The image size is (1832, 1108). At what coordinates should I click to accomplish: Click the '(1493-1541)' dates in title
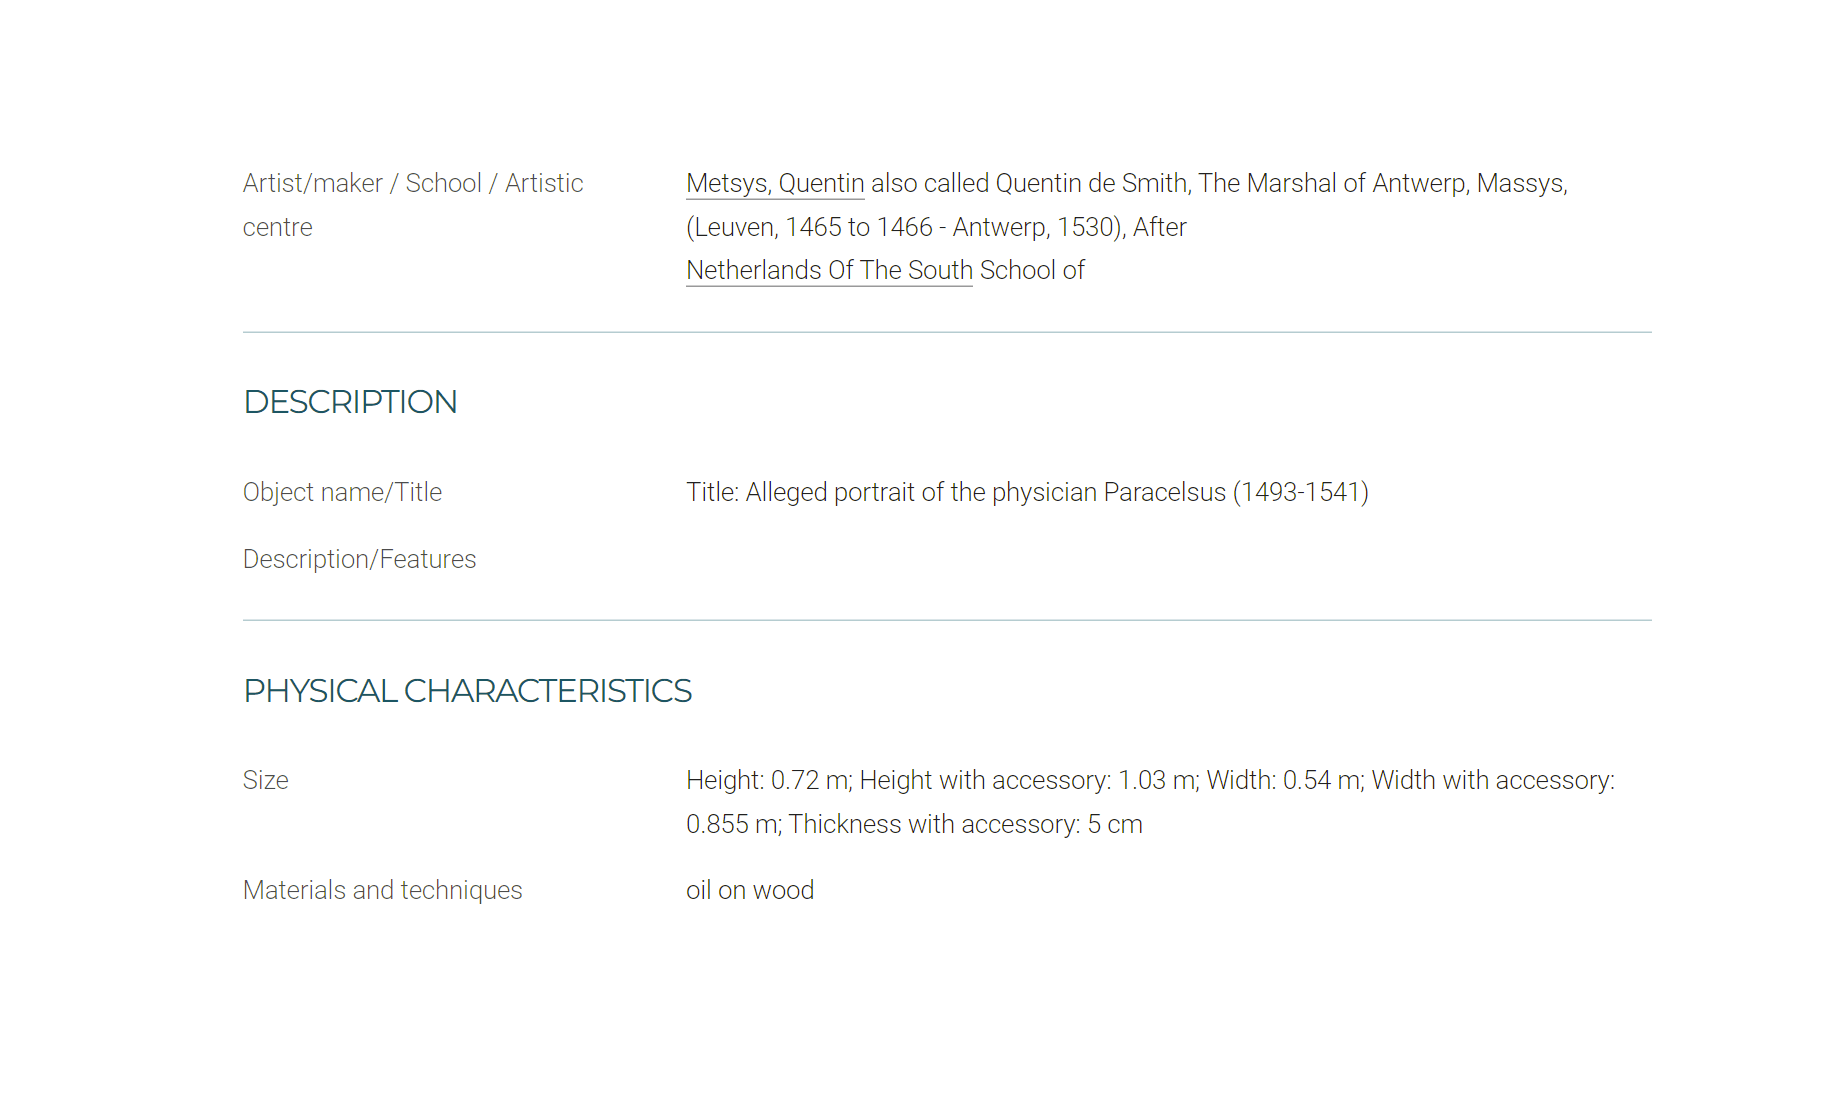(1300, 492)
